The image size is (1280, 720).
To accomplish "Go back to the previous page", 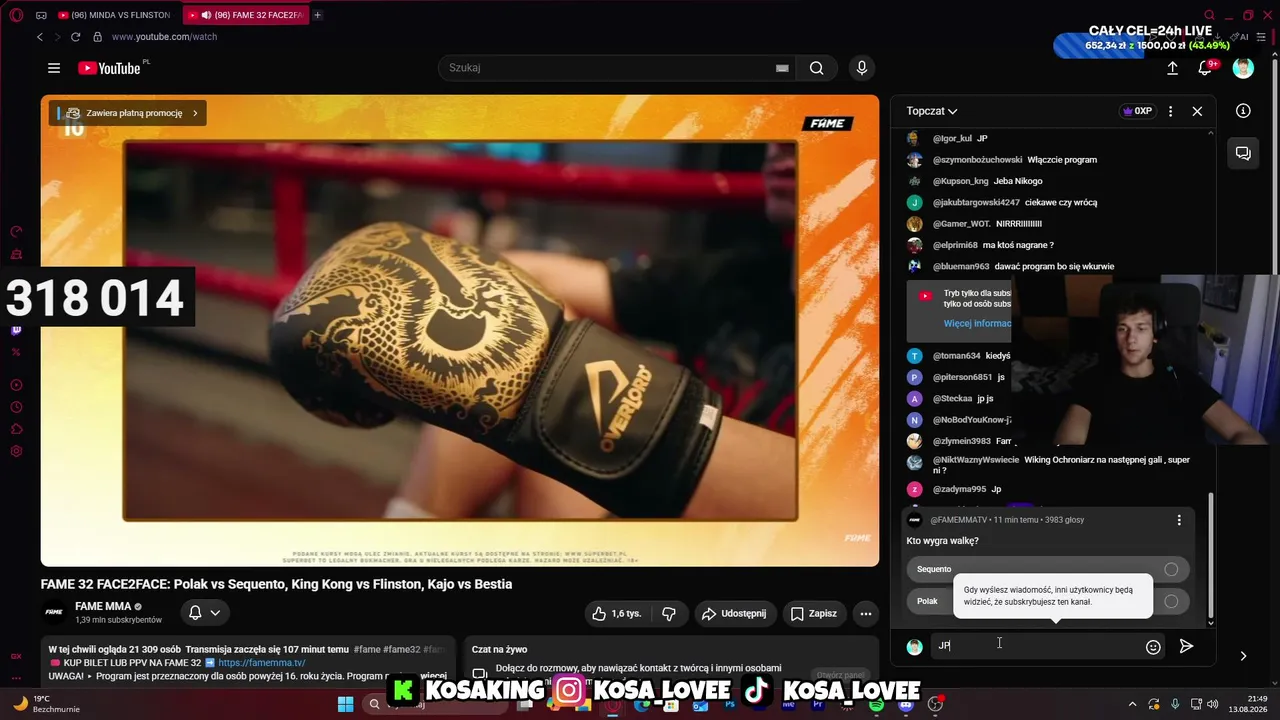I will pos(40,37).
